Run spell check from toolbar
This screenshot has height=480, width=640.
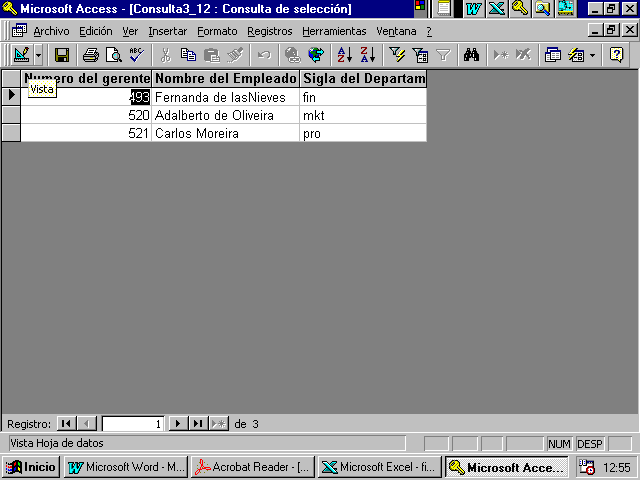pos(136,55)
